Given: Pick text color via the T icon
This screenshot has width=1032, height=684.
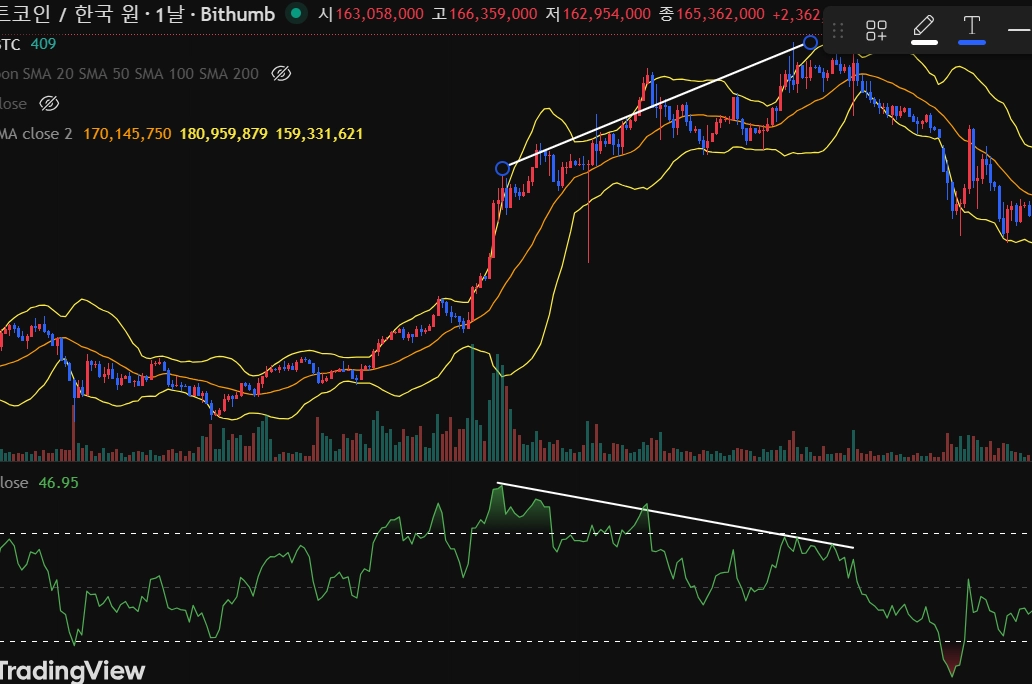Looking at the screenshot, I should point(971,30).
